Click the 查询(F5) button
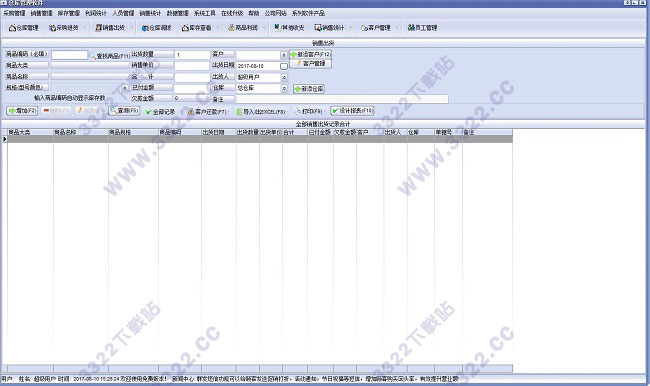Viewport: 650px width, 386px height. (124, 111)
